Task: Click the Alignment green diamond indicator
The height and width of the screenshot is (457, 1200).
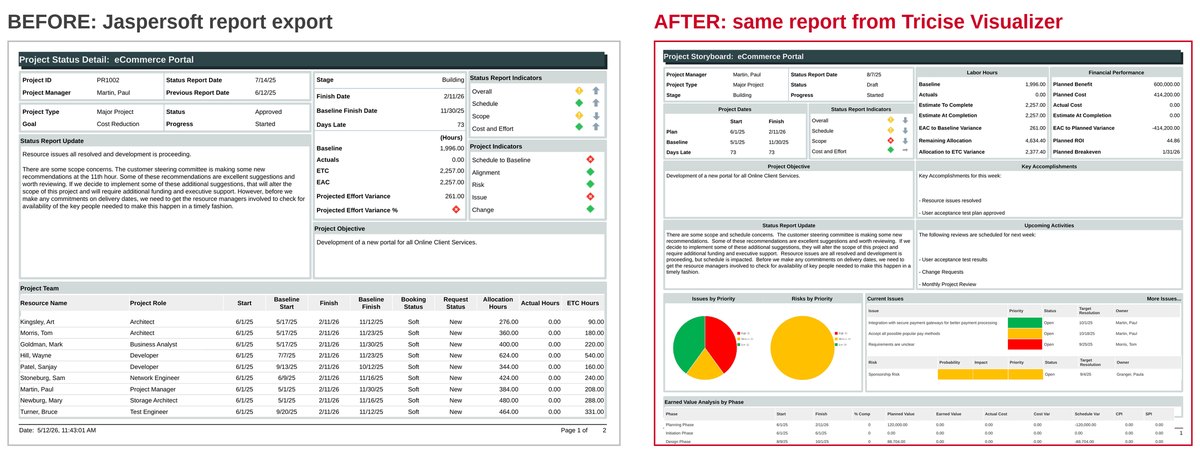Action: coord(590,172)
